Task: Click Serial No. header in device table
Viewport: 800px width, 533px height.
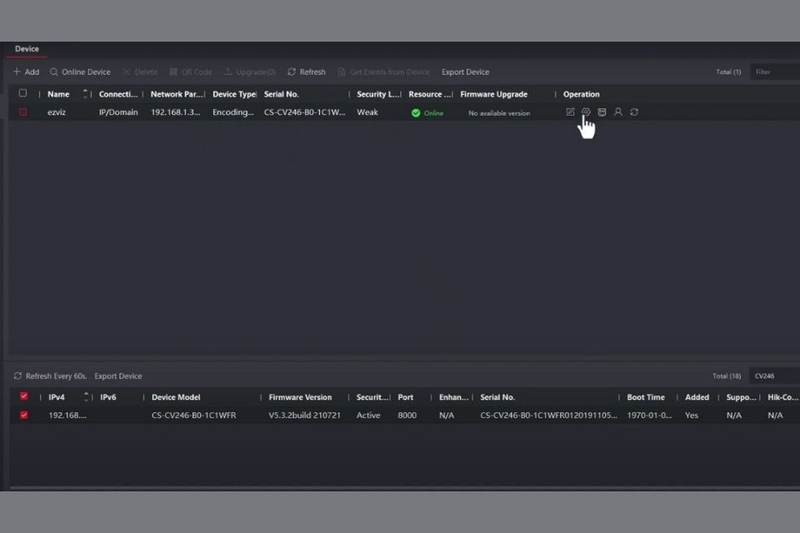Action: tap(281, 94)
